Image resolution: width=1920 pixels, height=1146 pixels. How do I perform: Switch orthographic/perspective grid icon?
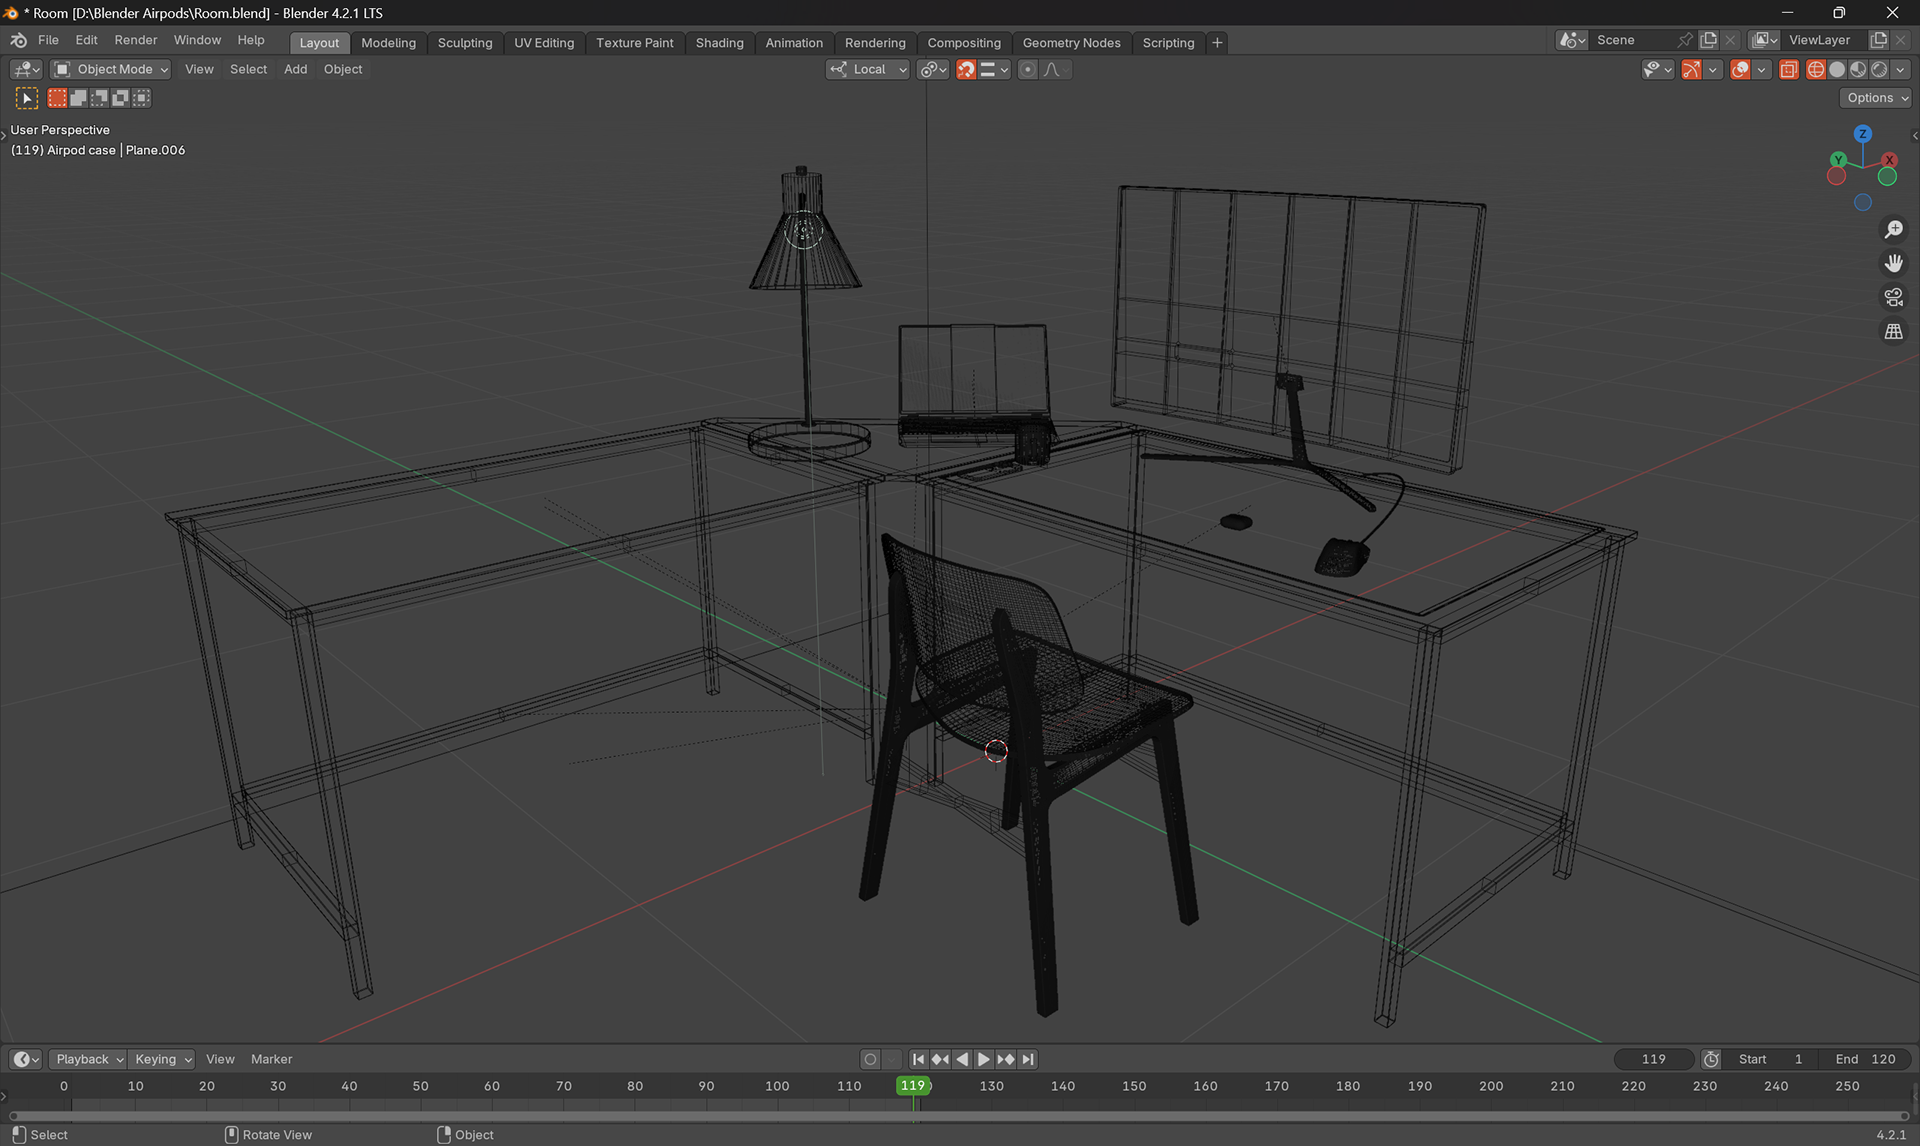(1893, 331)
